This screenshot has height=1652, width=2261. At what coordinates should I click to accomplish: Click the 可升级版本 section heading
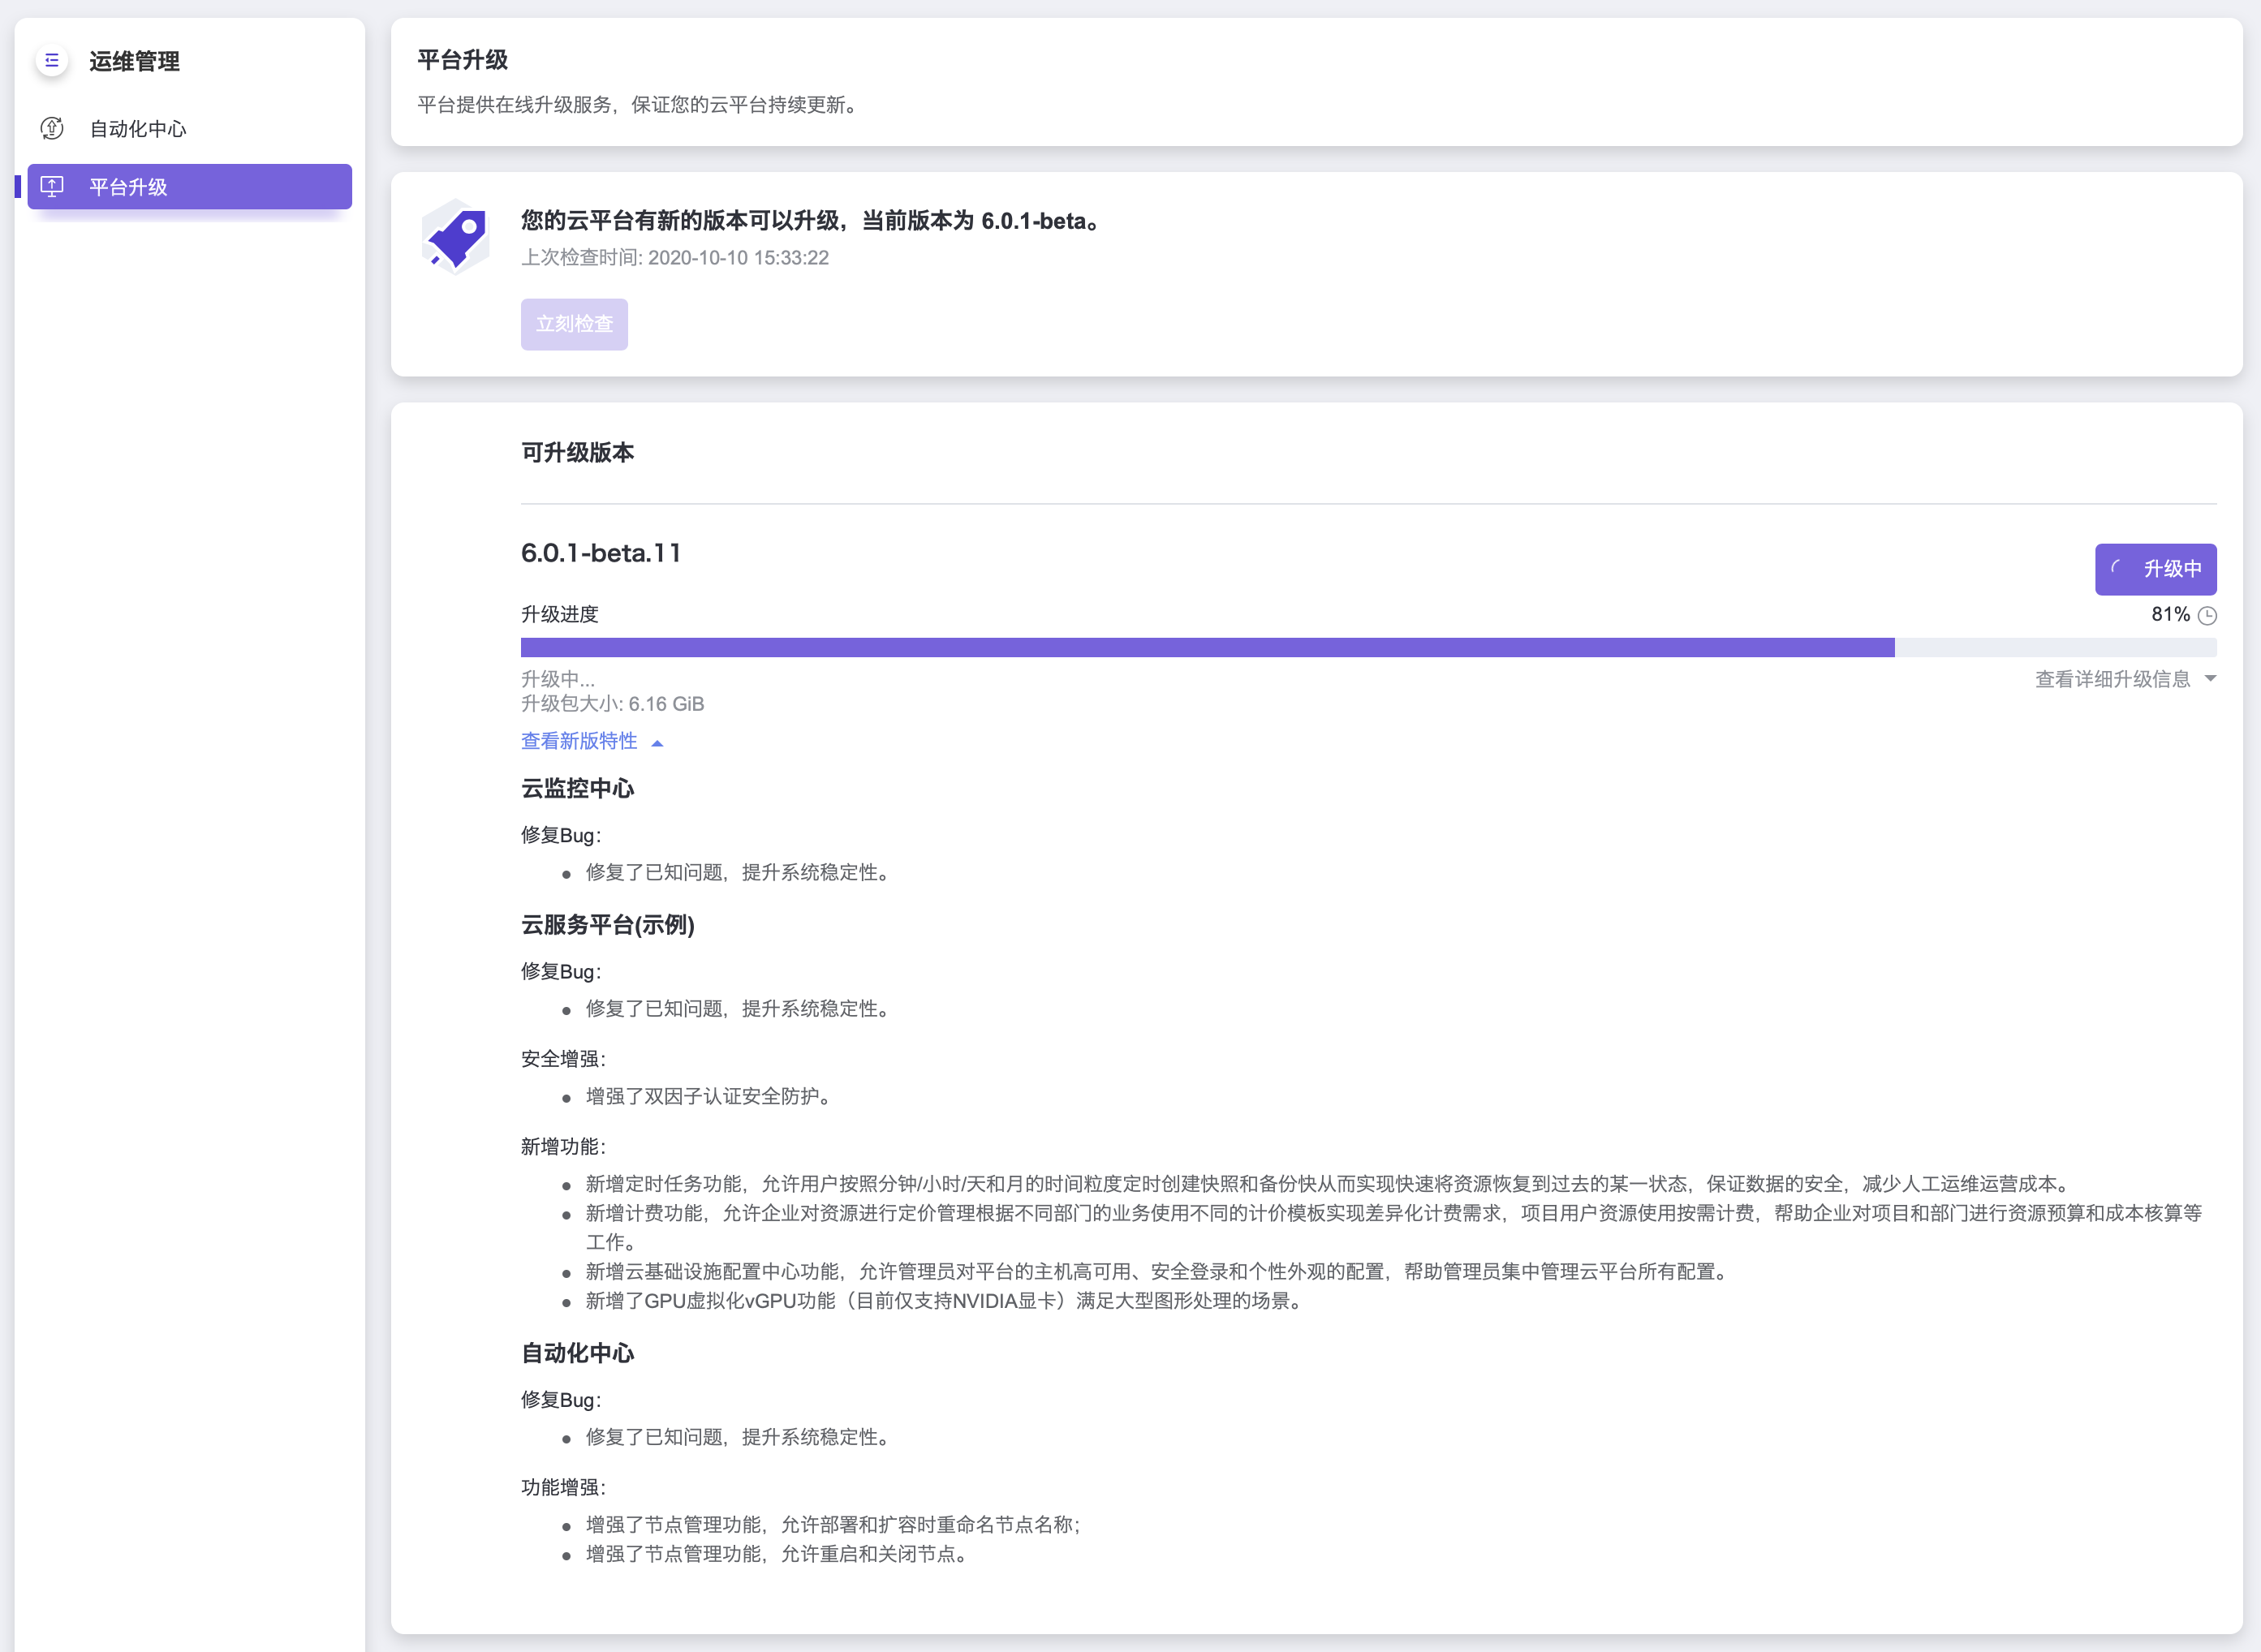tap(577, 453)
